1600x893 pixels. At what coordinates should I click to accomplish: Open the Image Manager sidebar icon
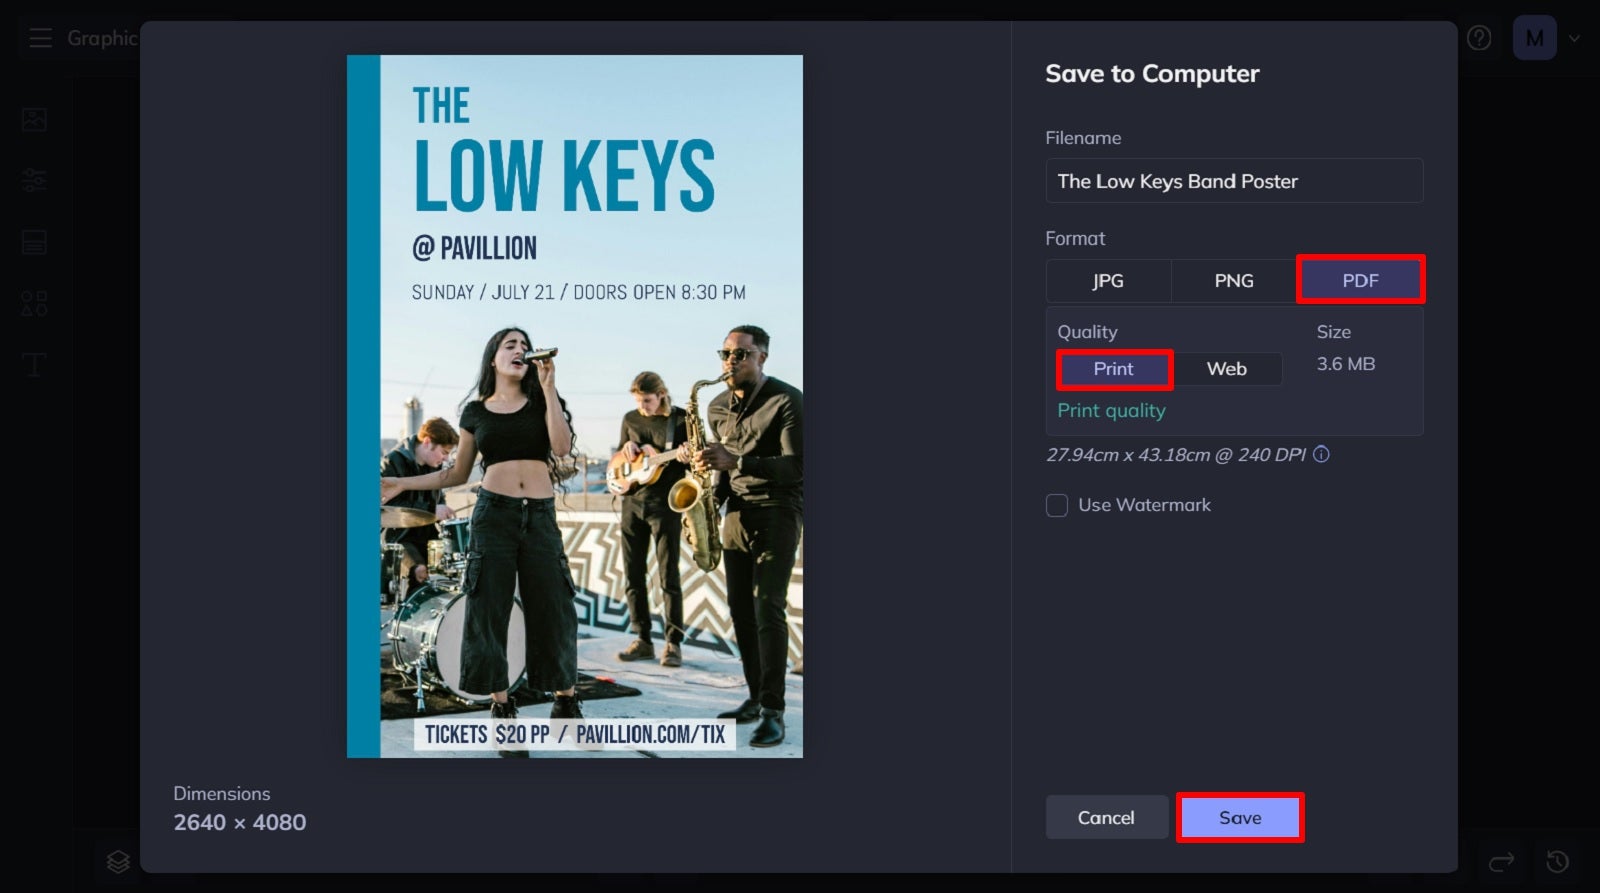[x=34, y=120]
